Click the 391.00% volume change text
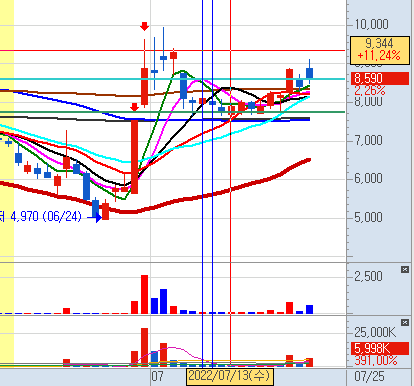 (376, 360)
